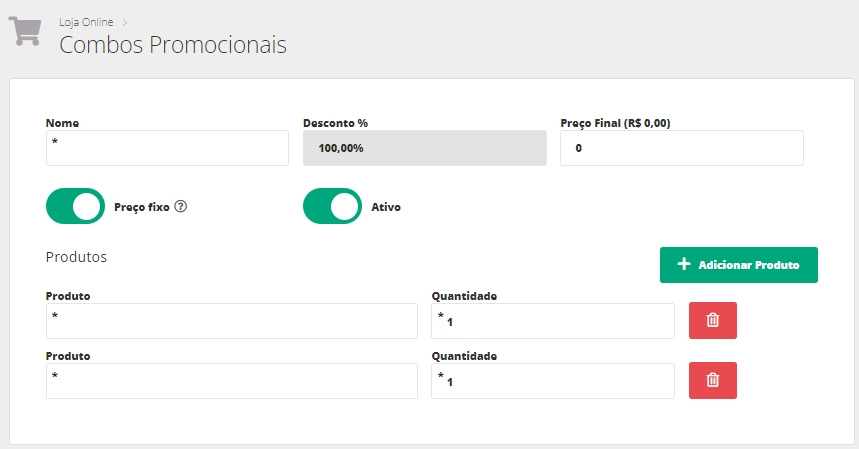Screen dimensions: 859x449
Task: Click the shopping cart icon
Action: tap(25, 30)
